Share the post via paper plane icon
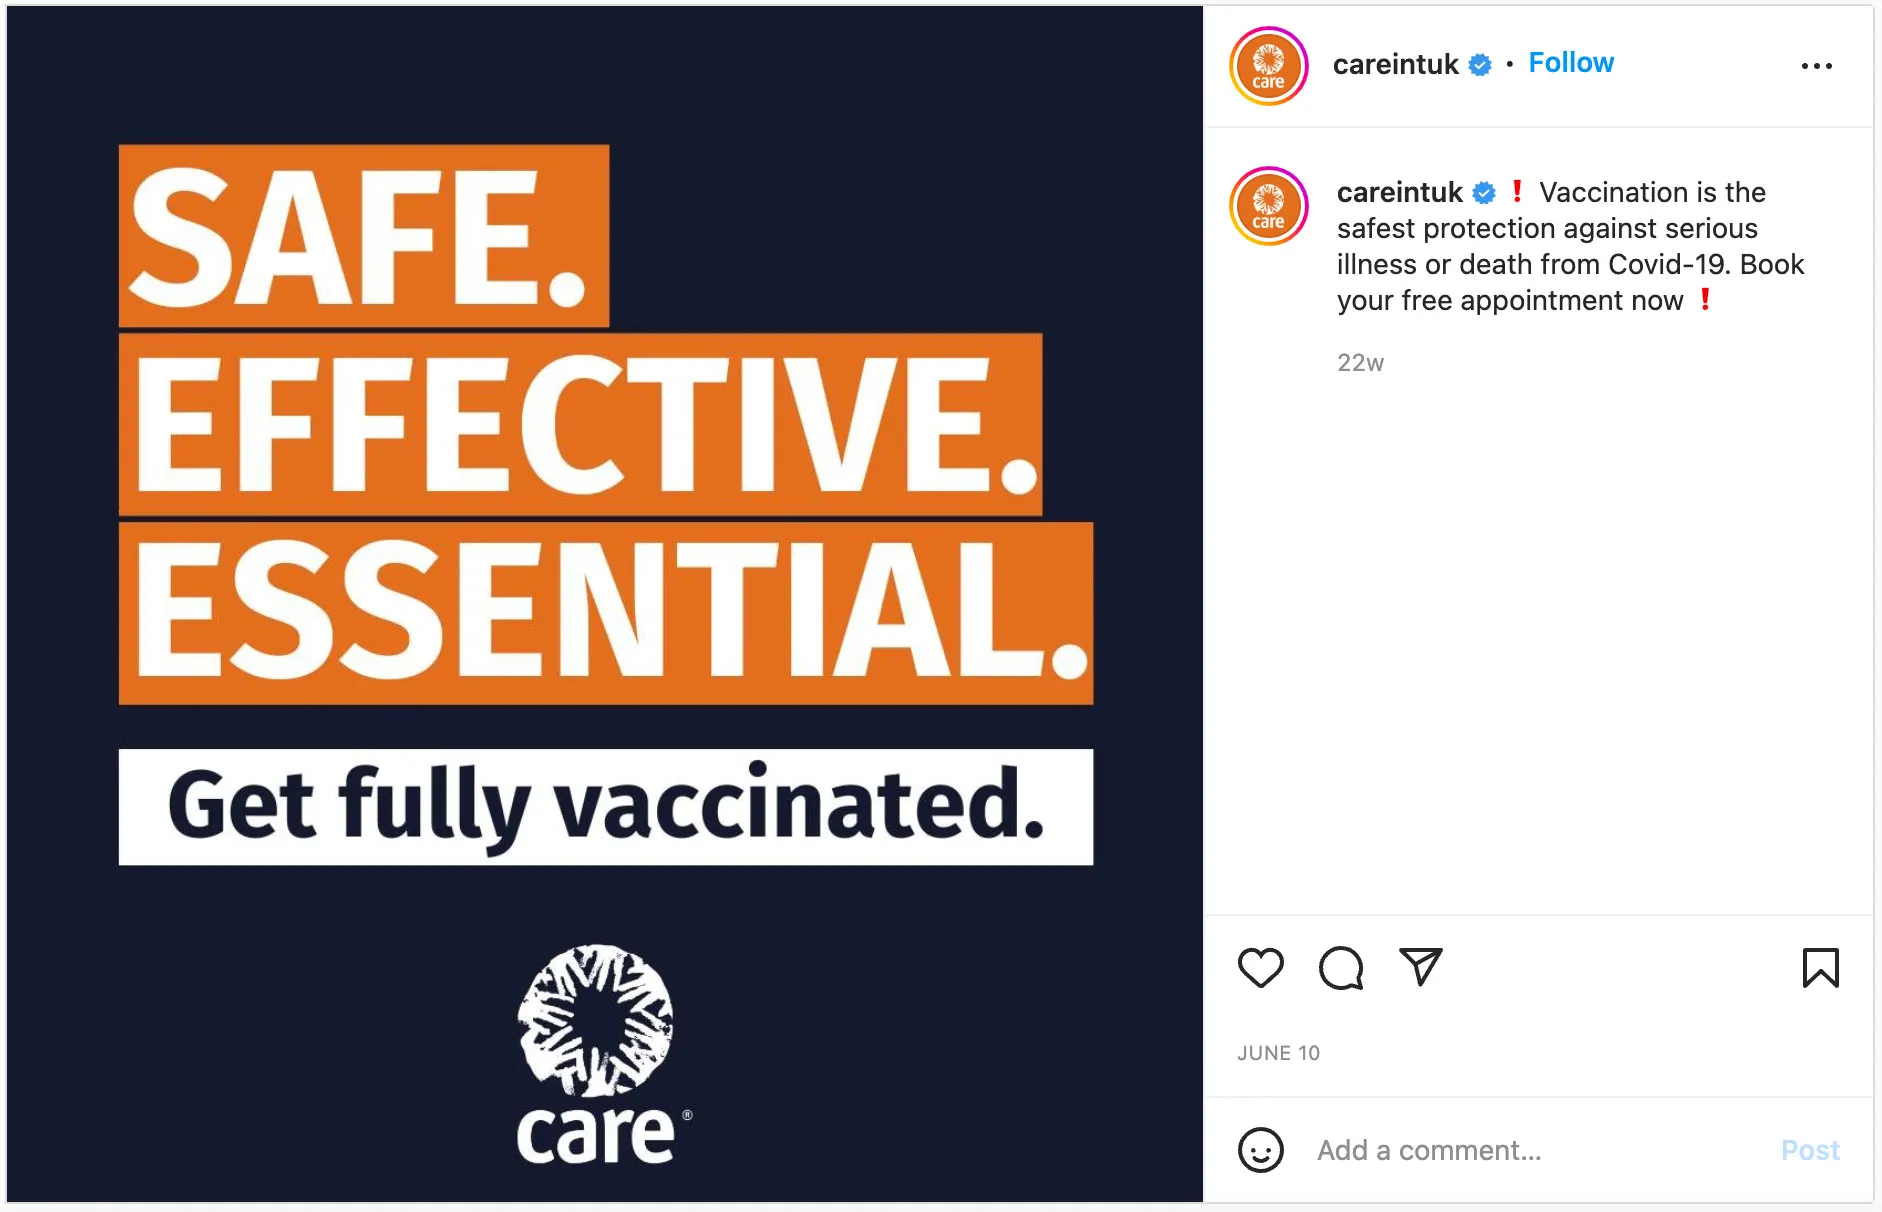 [1420, 967]
